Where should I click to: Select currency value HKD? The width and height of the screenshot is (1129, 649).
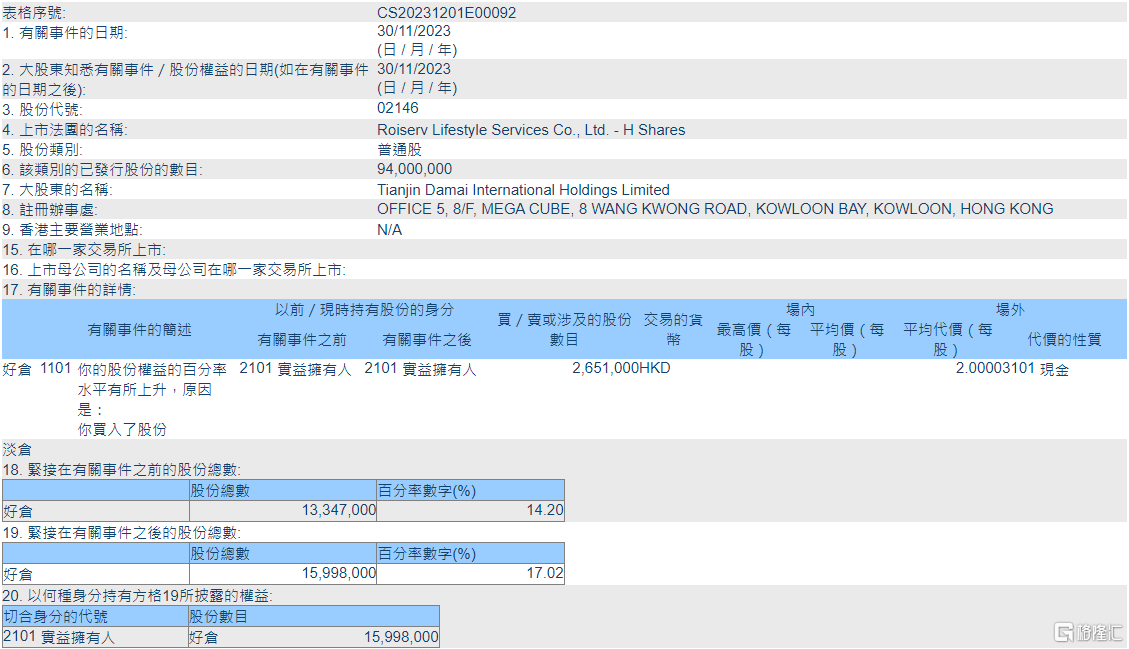[655, 368]
